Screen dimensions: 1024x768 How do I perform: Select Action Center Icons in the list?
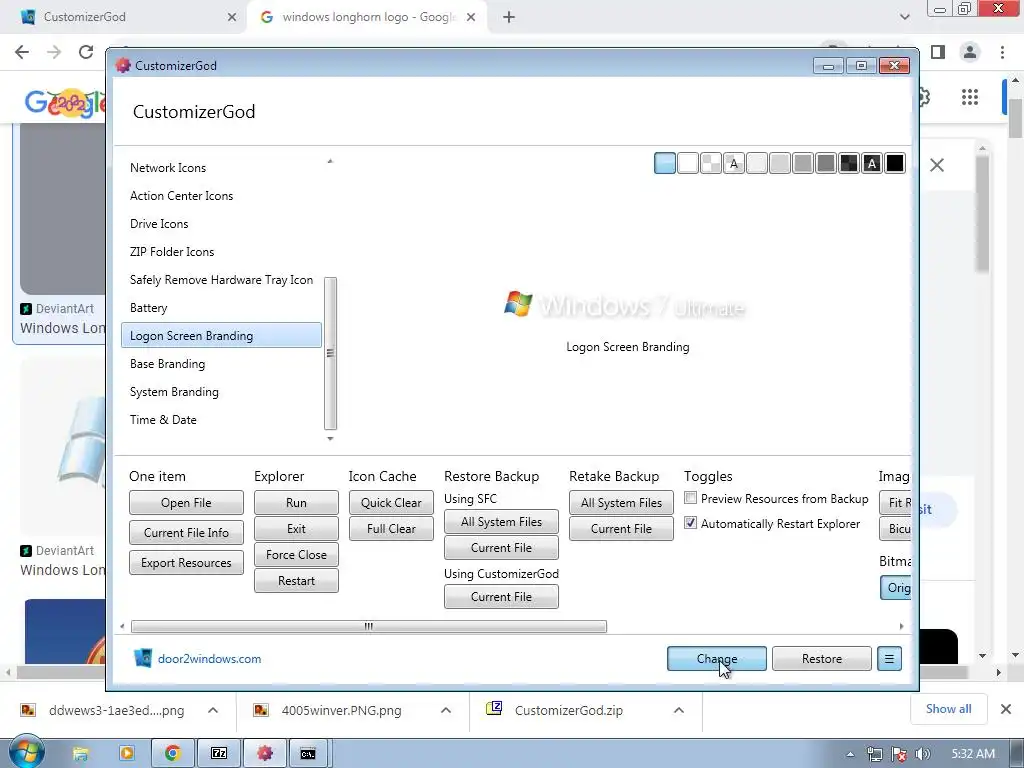(x=221, y=196)
